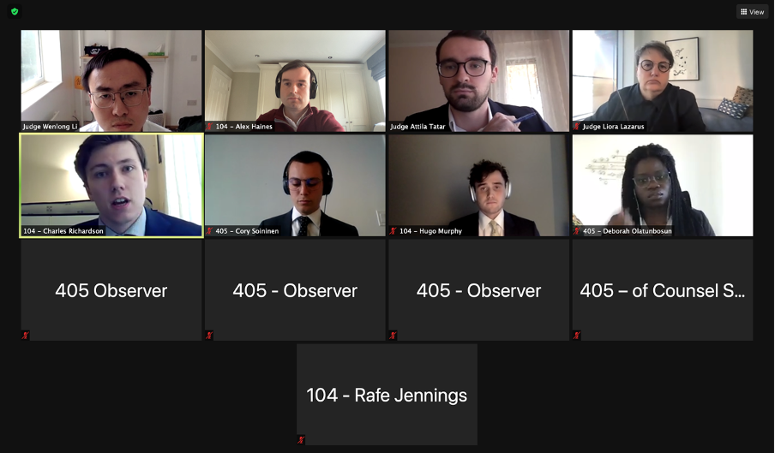This screenshot has height=454, width=776.
Task: Click muted mic icon on Alex Haines
Action: (209, 127)
